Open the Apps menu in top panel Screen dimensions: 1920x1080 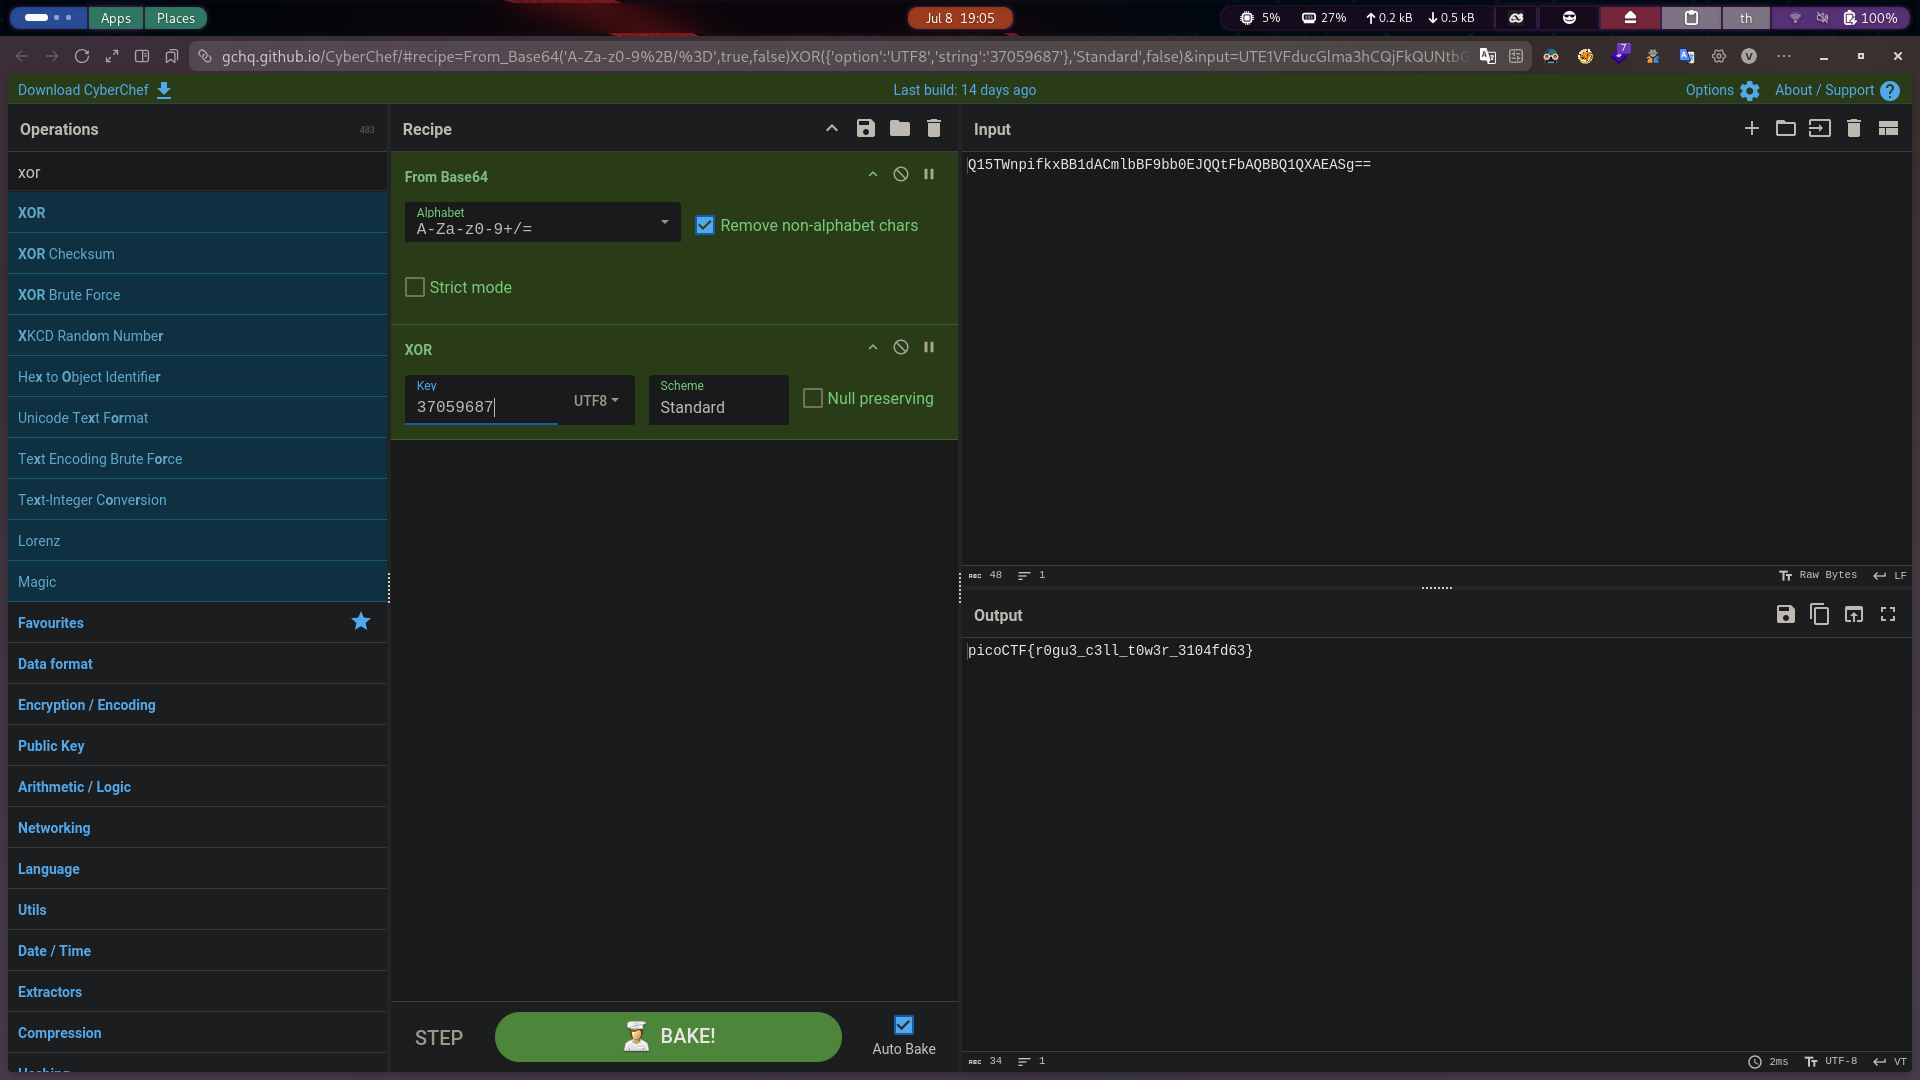tap(116, 18)
